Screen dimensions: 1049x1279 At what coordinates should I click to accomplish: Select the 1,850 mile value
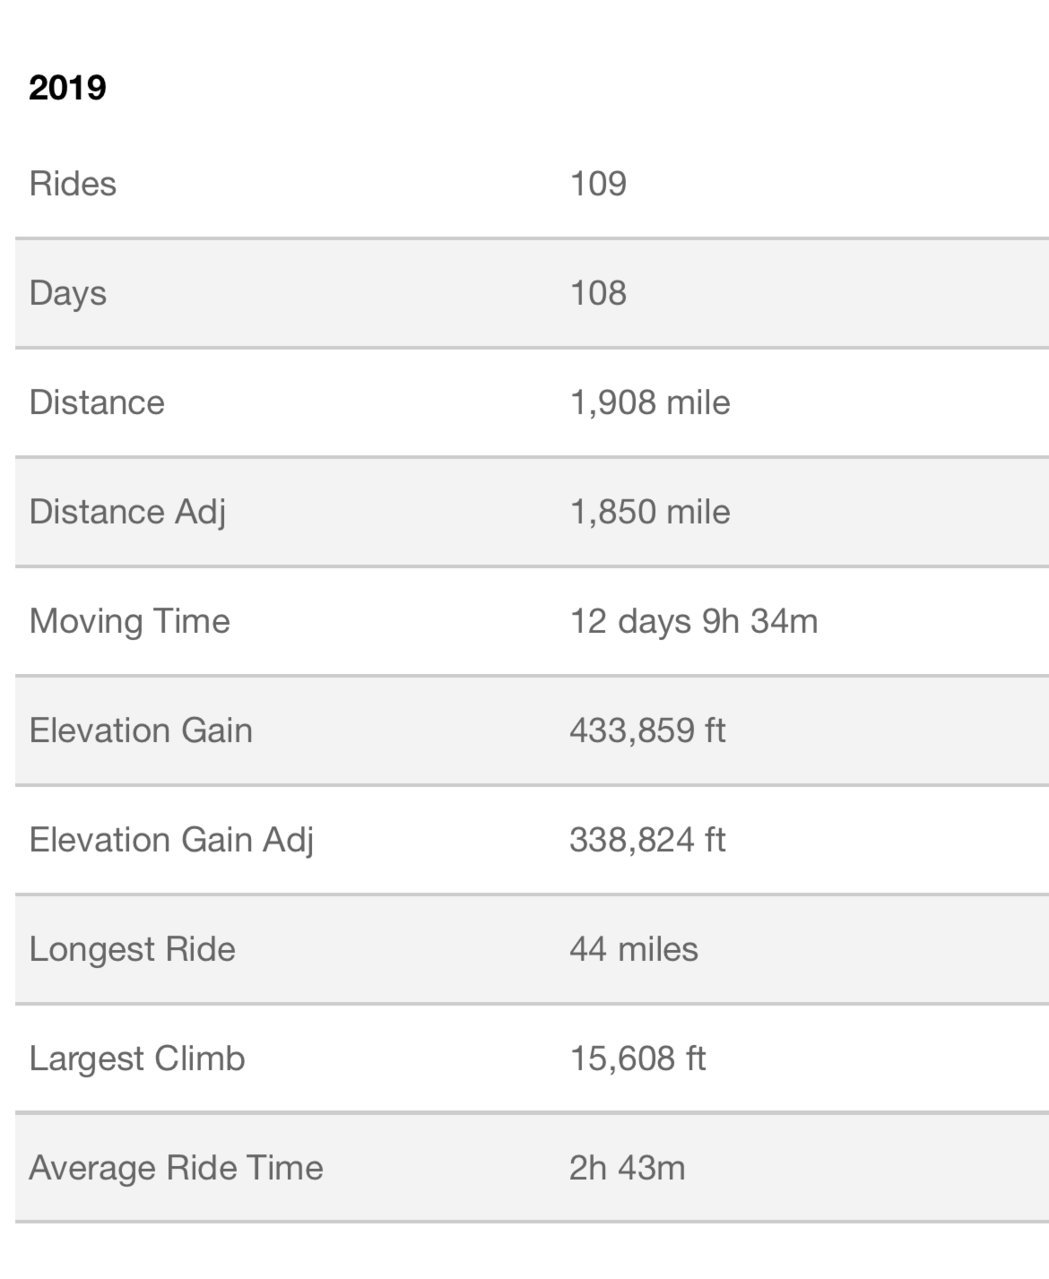click(x=650, y=511)
